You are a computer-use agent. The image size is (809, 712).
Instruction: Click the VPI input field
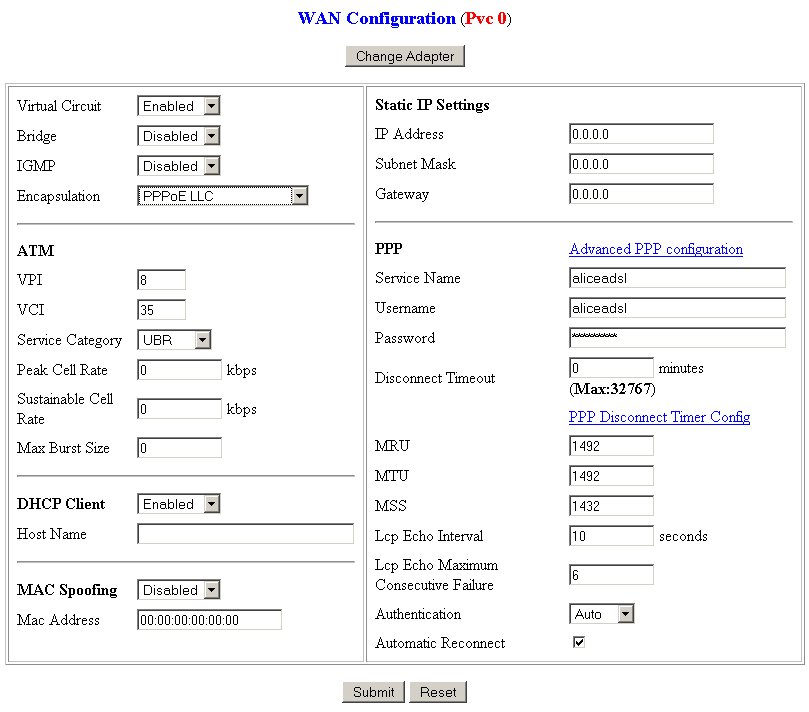pos(161,280)
